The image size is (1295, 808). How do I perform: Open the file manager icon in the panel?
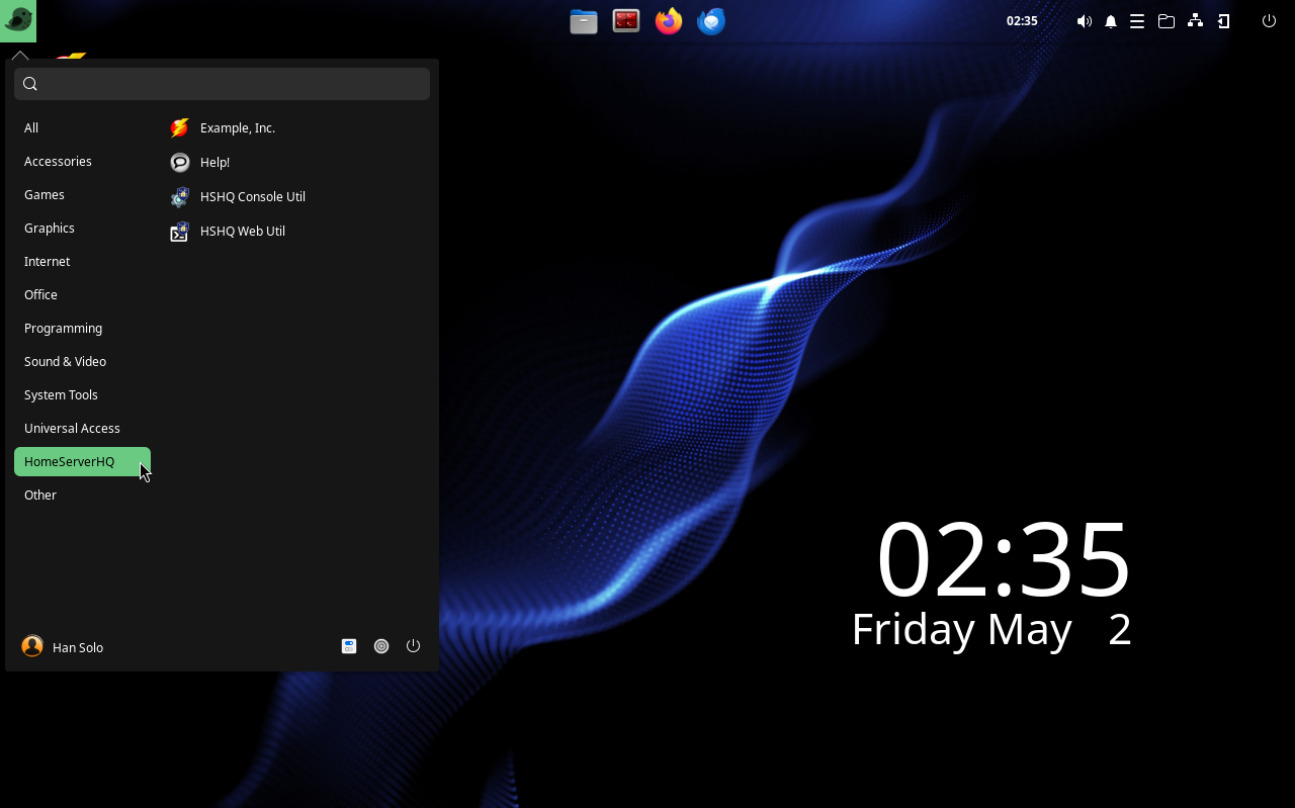[584, 21]
